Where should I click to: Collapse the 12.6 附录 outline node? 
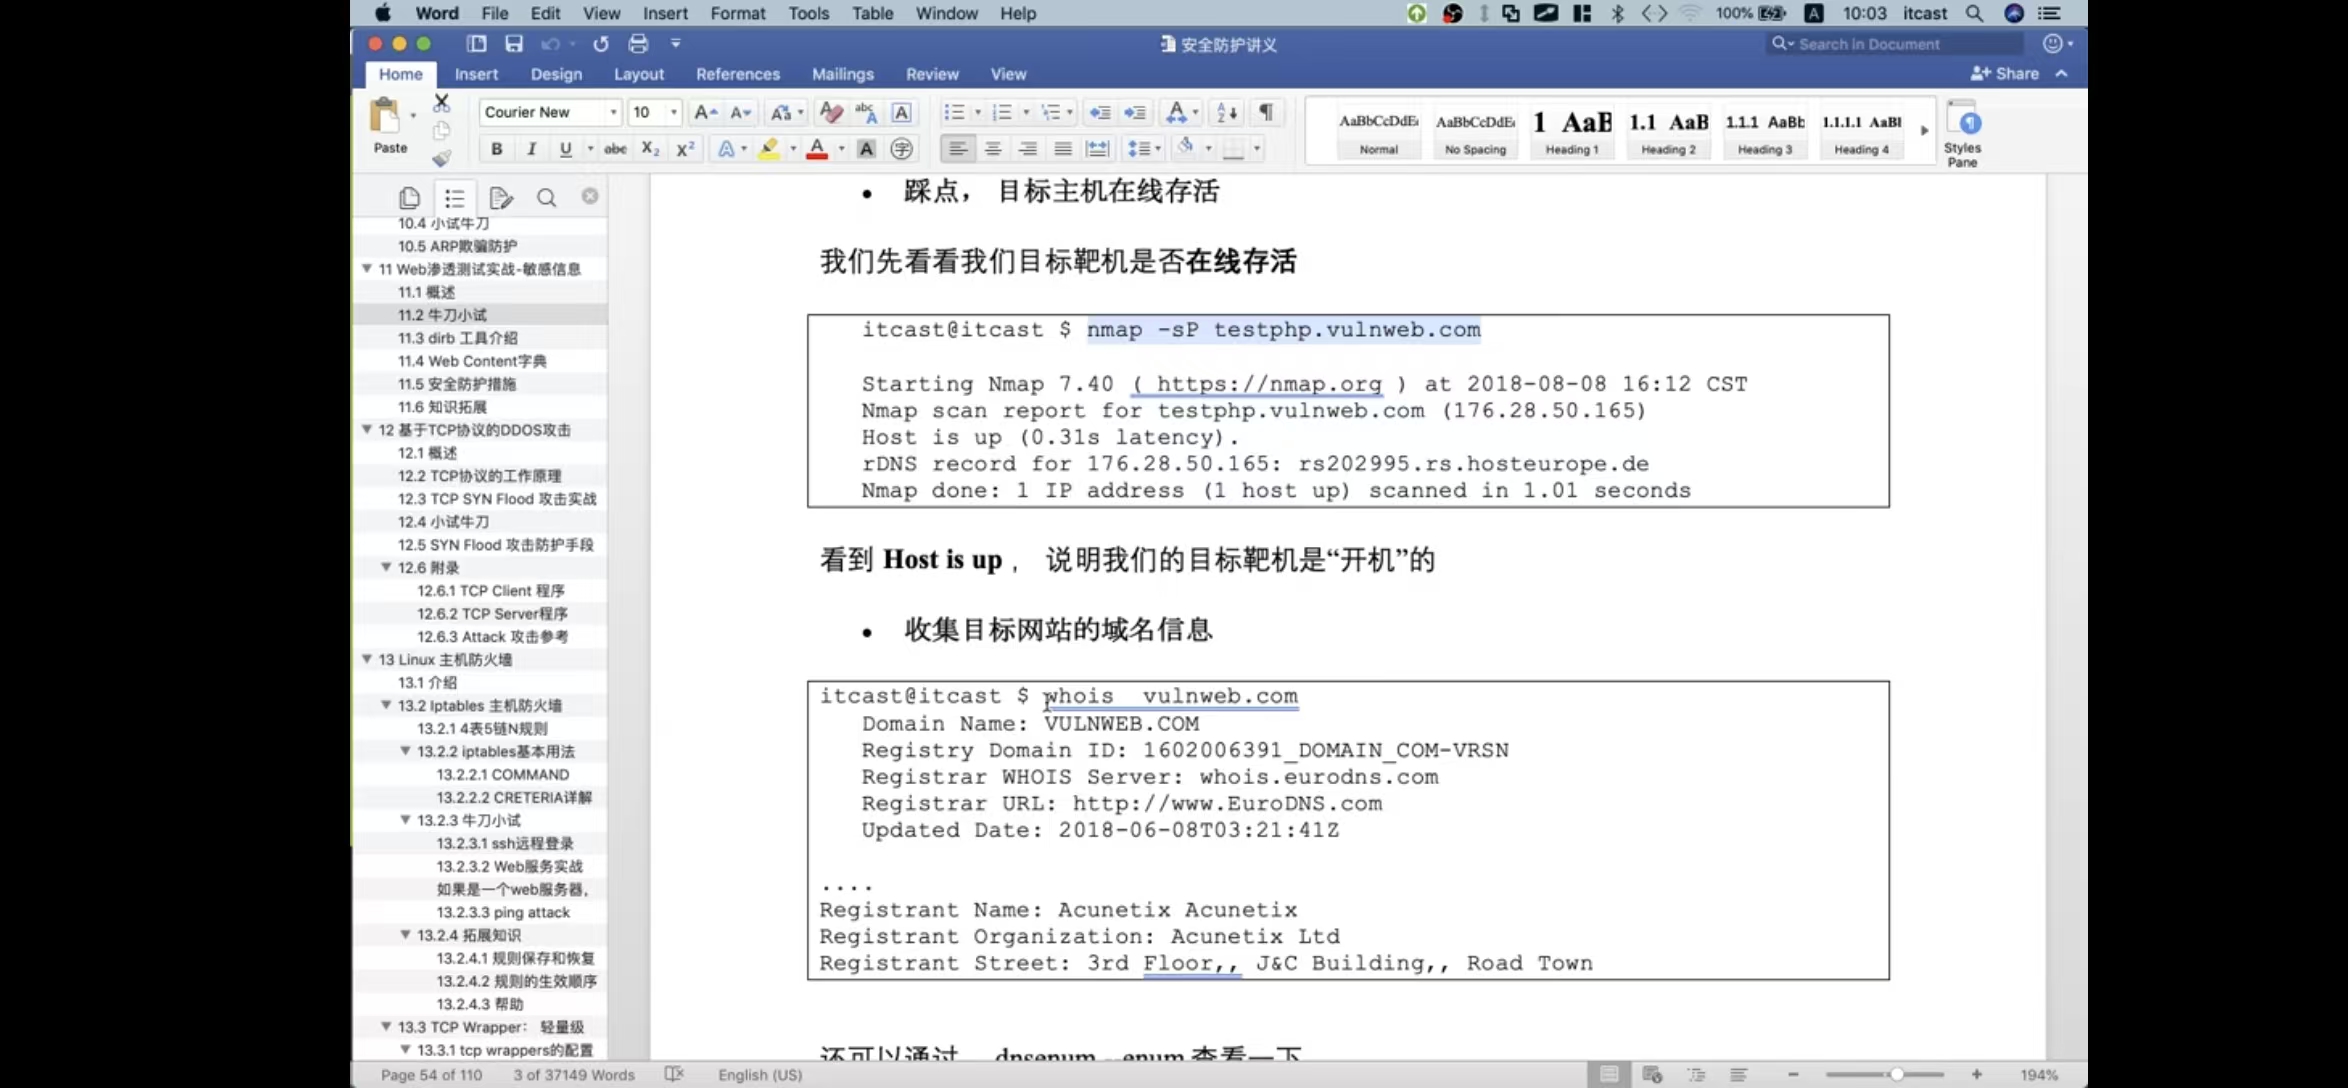pyautogui.click(x=386, y=568)
